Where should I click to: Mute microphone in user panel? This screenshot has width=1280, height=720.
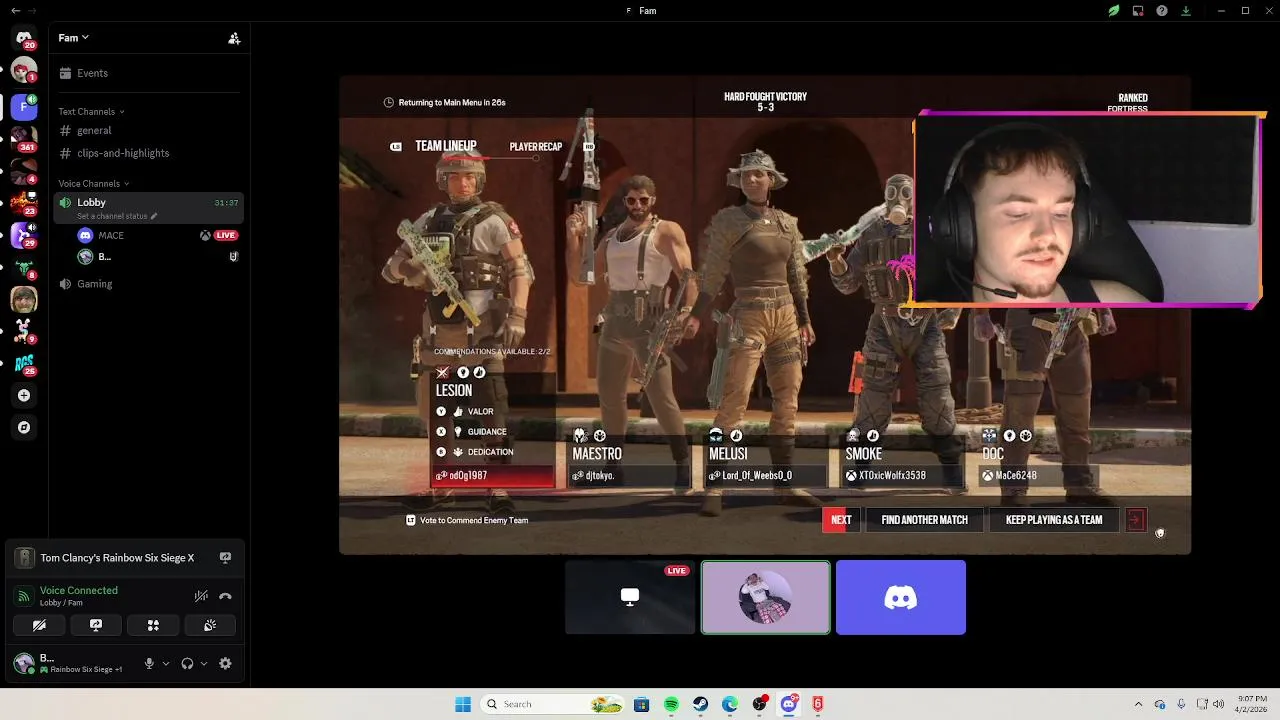(149, 663)
